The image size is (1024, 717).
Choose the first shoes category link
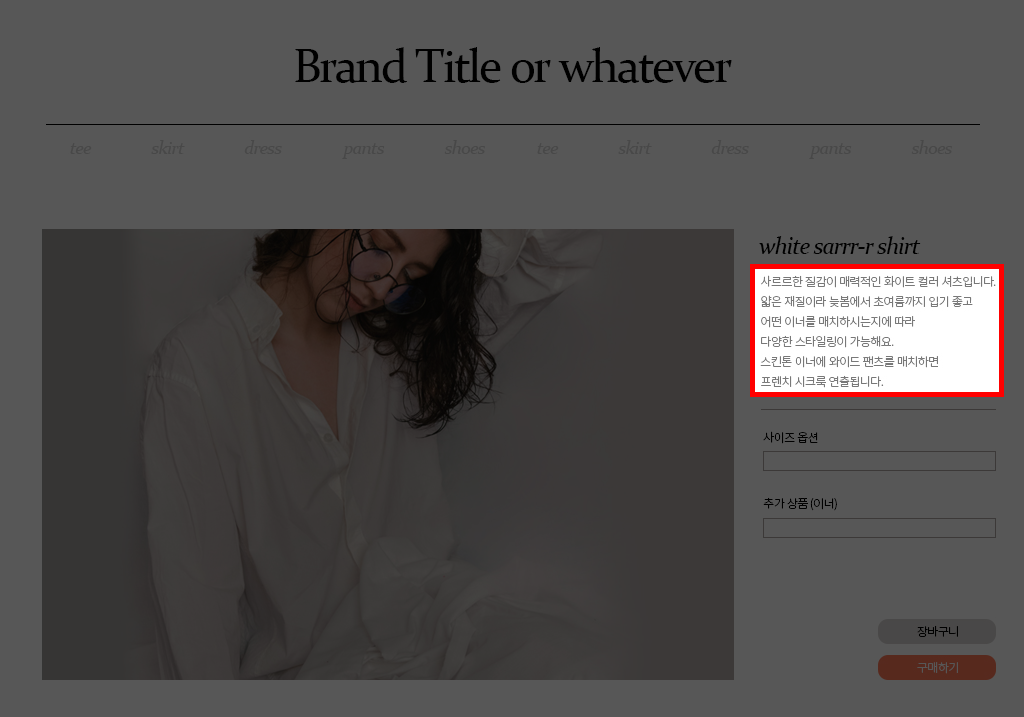click(x=464, y=148)
